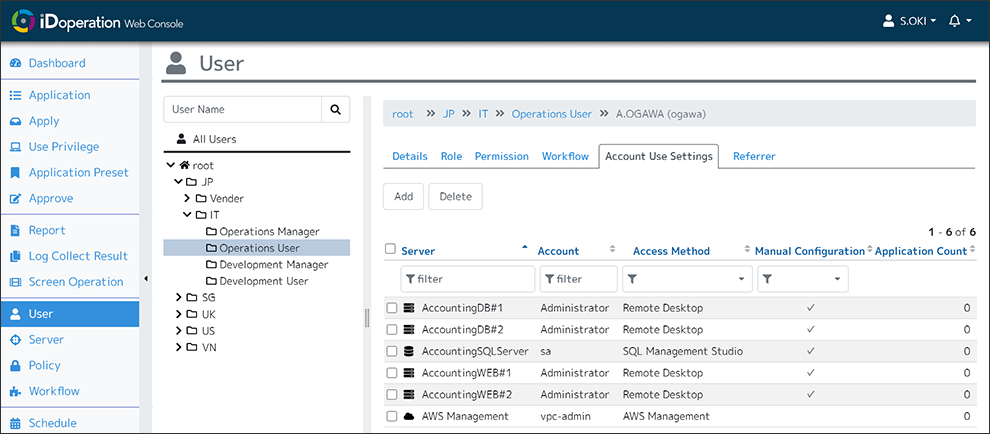The width and height of the screenshot is (990, 434).
Task: Open the Access Method filter dropdown
Action: pos(688,279)
